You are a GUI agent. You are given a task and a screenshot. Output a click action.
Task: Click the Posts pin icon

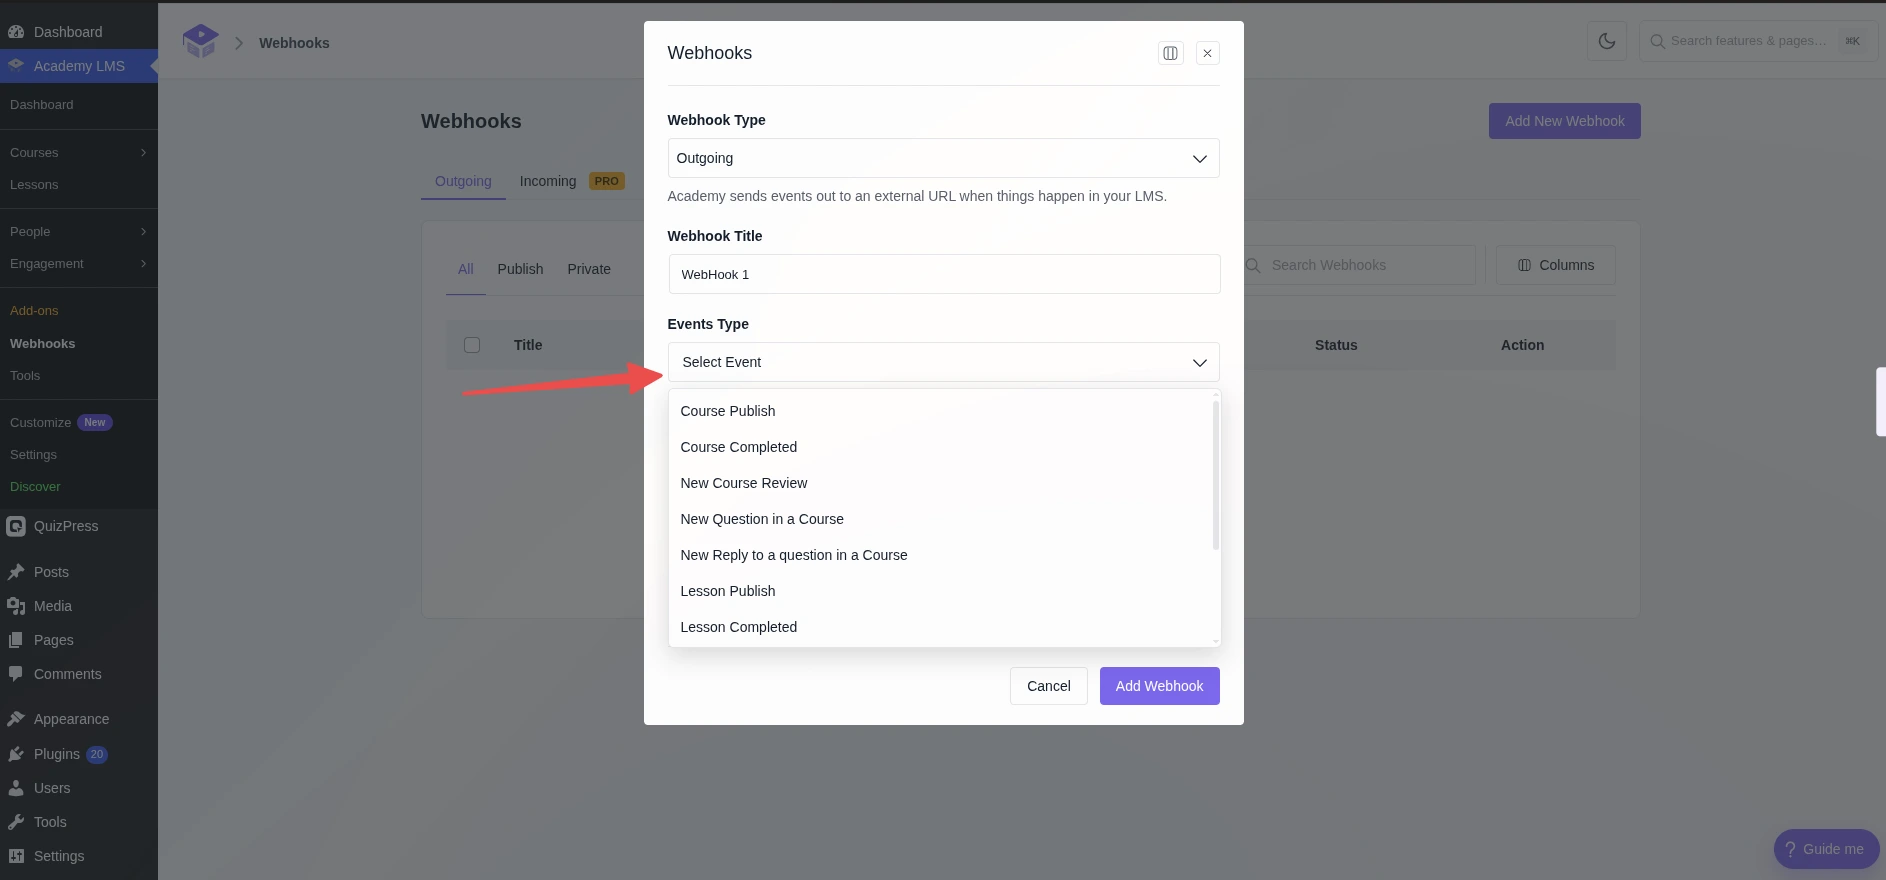click(16, 572)
